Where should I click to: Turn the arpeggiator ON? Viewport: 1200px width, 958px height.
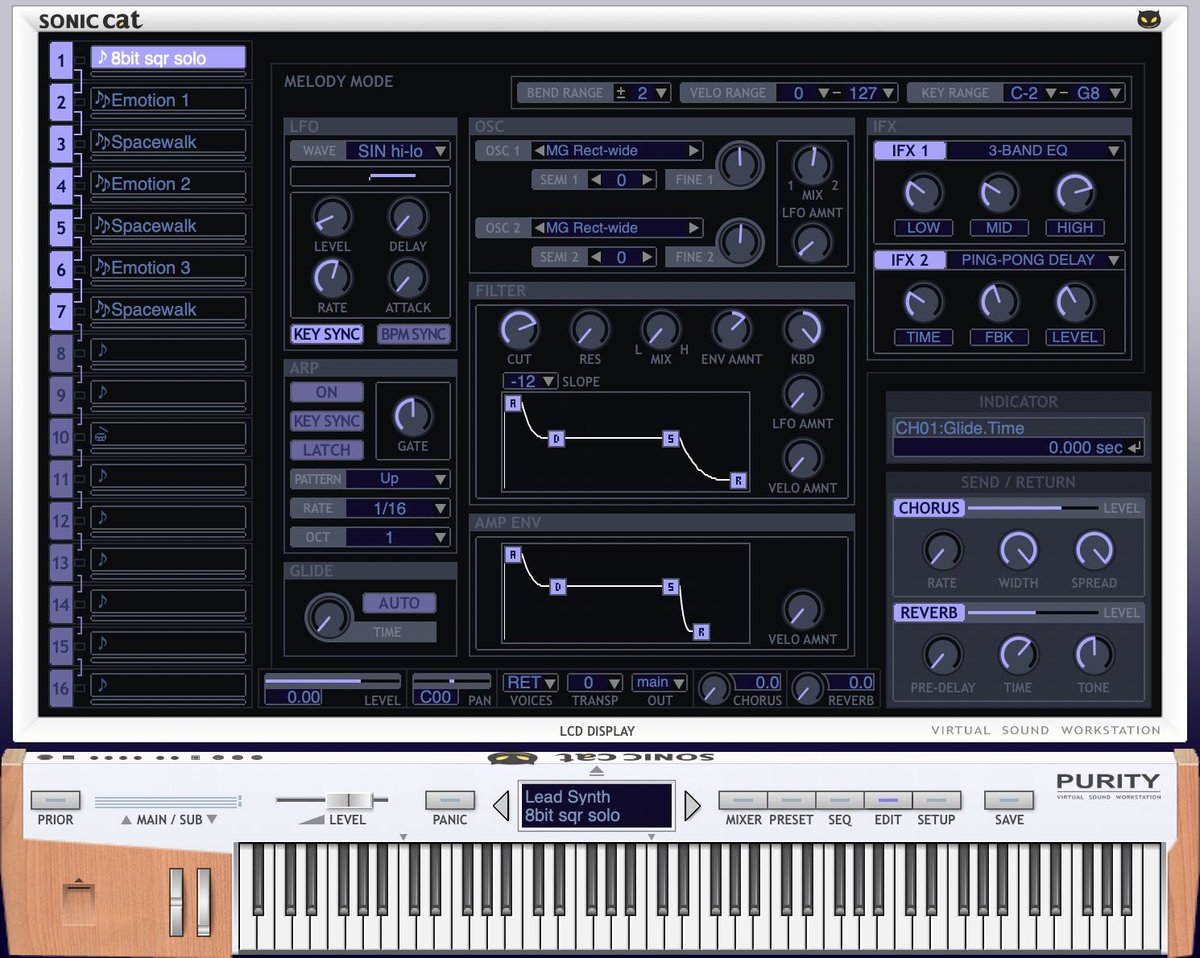tap(327, 393)
